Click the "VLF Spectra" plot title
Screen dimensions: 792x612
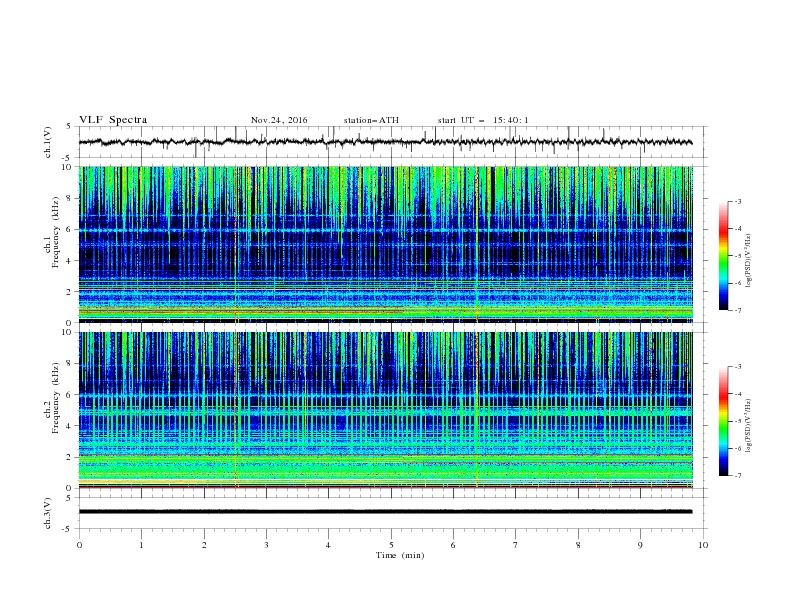coord(113,120)
